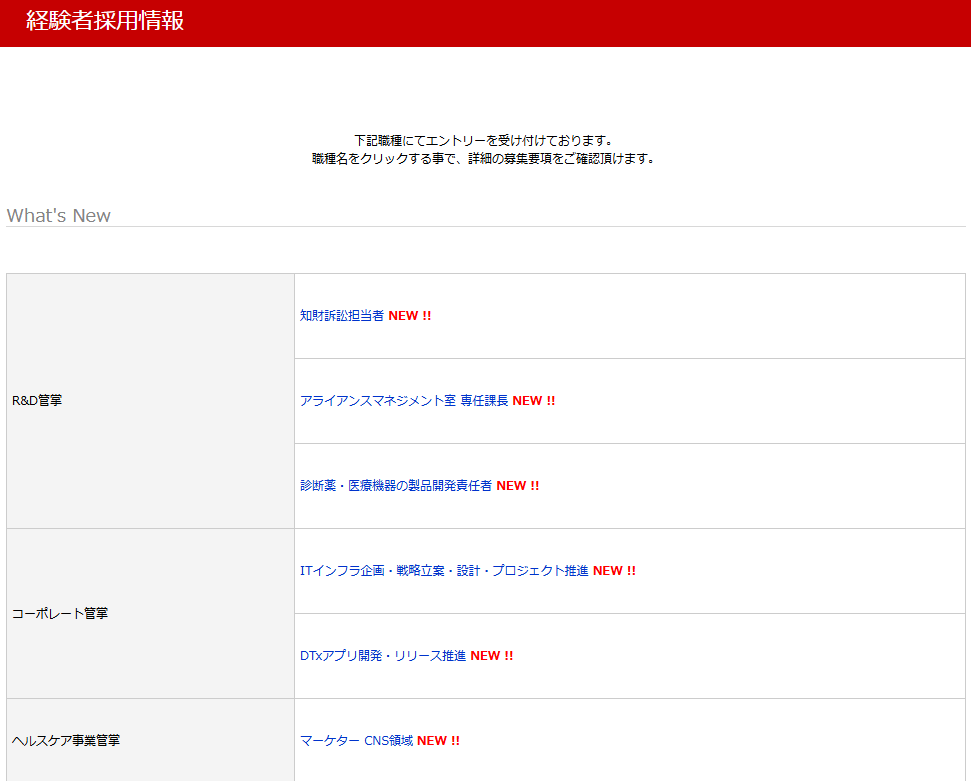
Task: Click the コーポレート管掌 category cell
Action: (150, 613)
